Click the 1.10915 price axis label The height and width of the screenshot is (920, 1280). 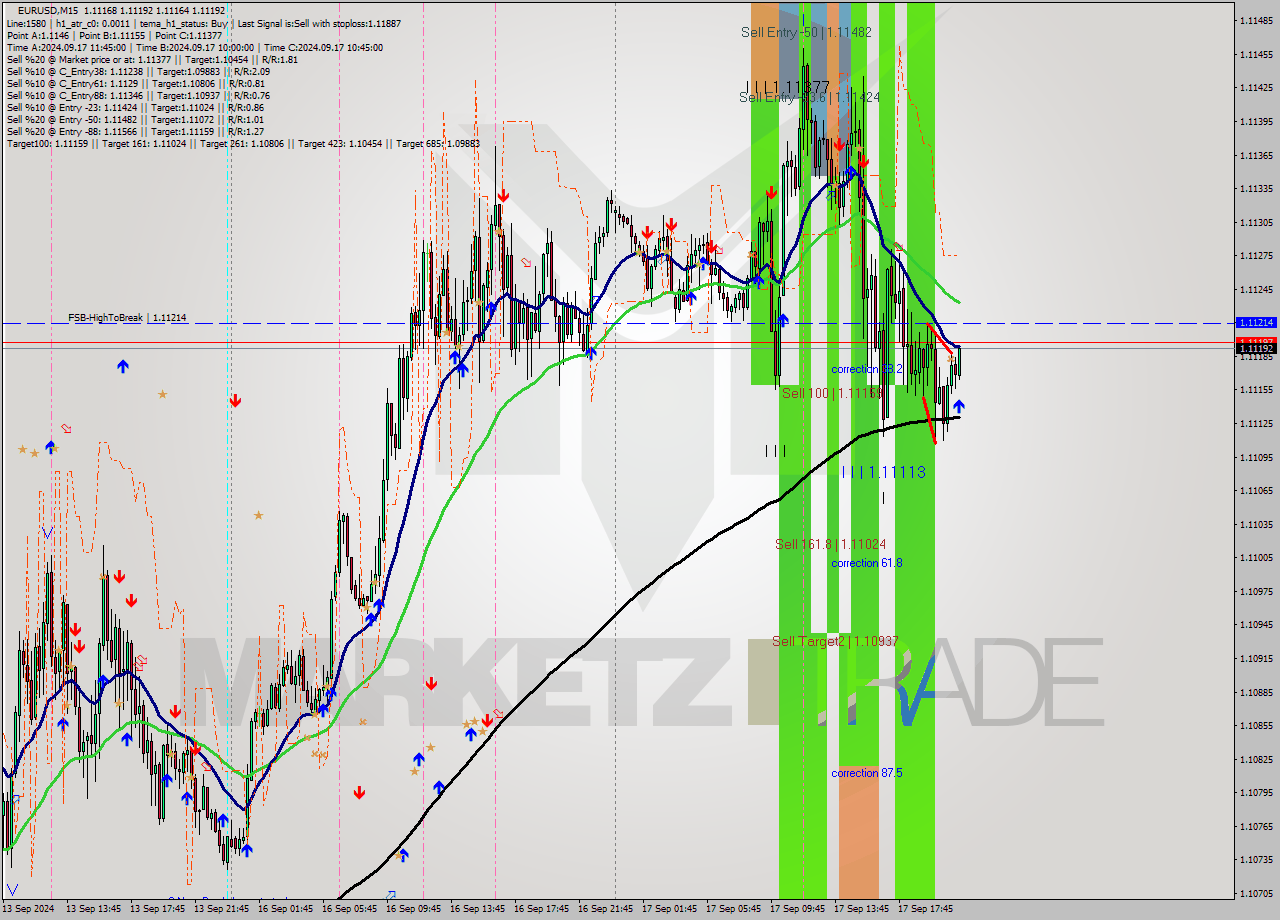coord(1257,658)
